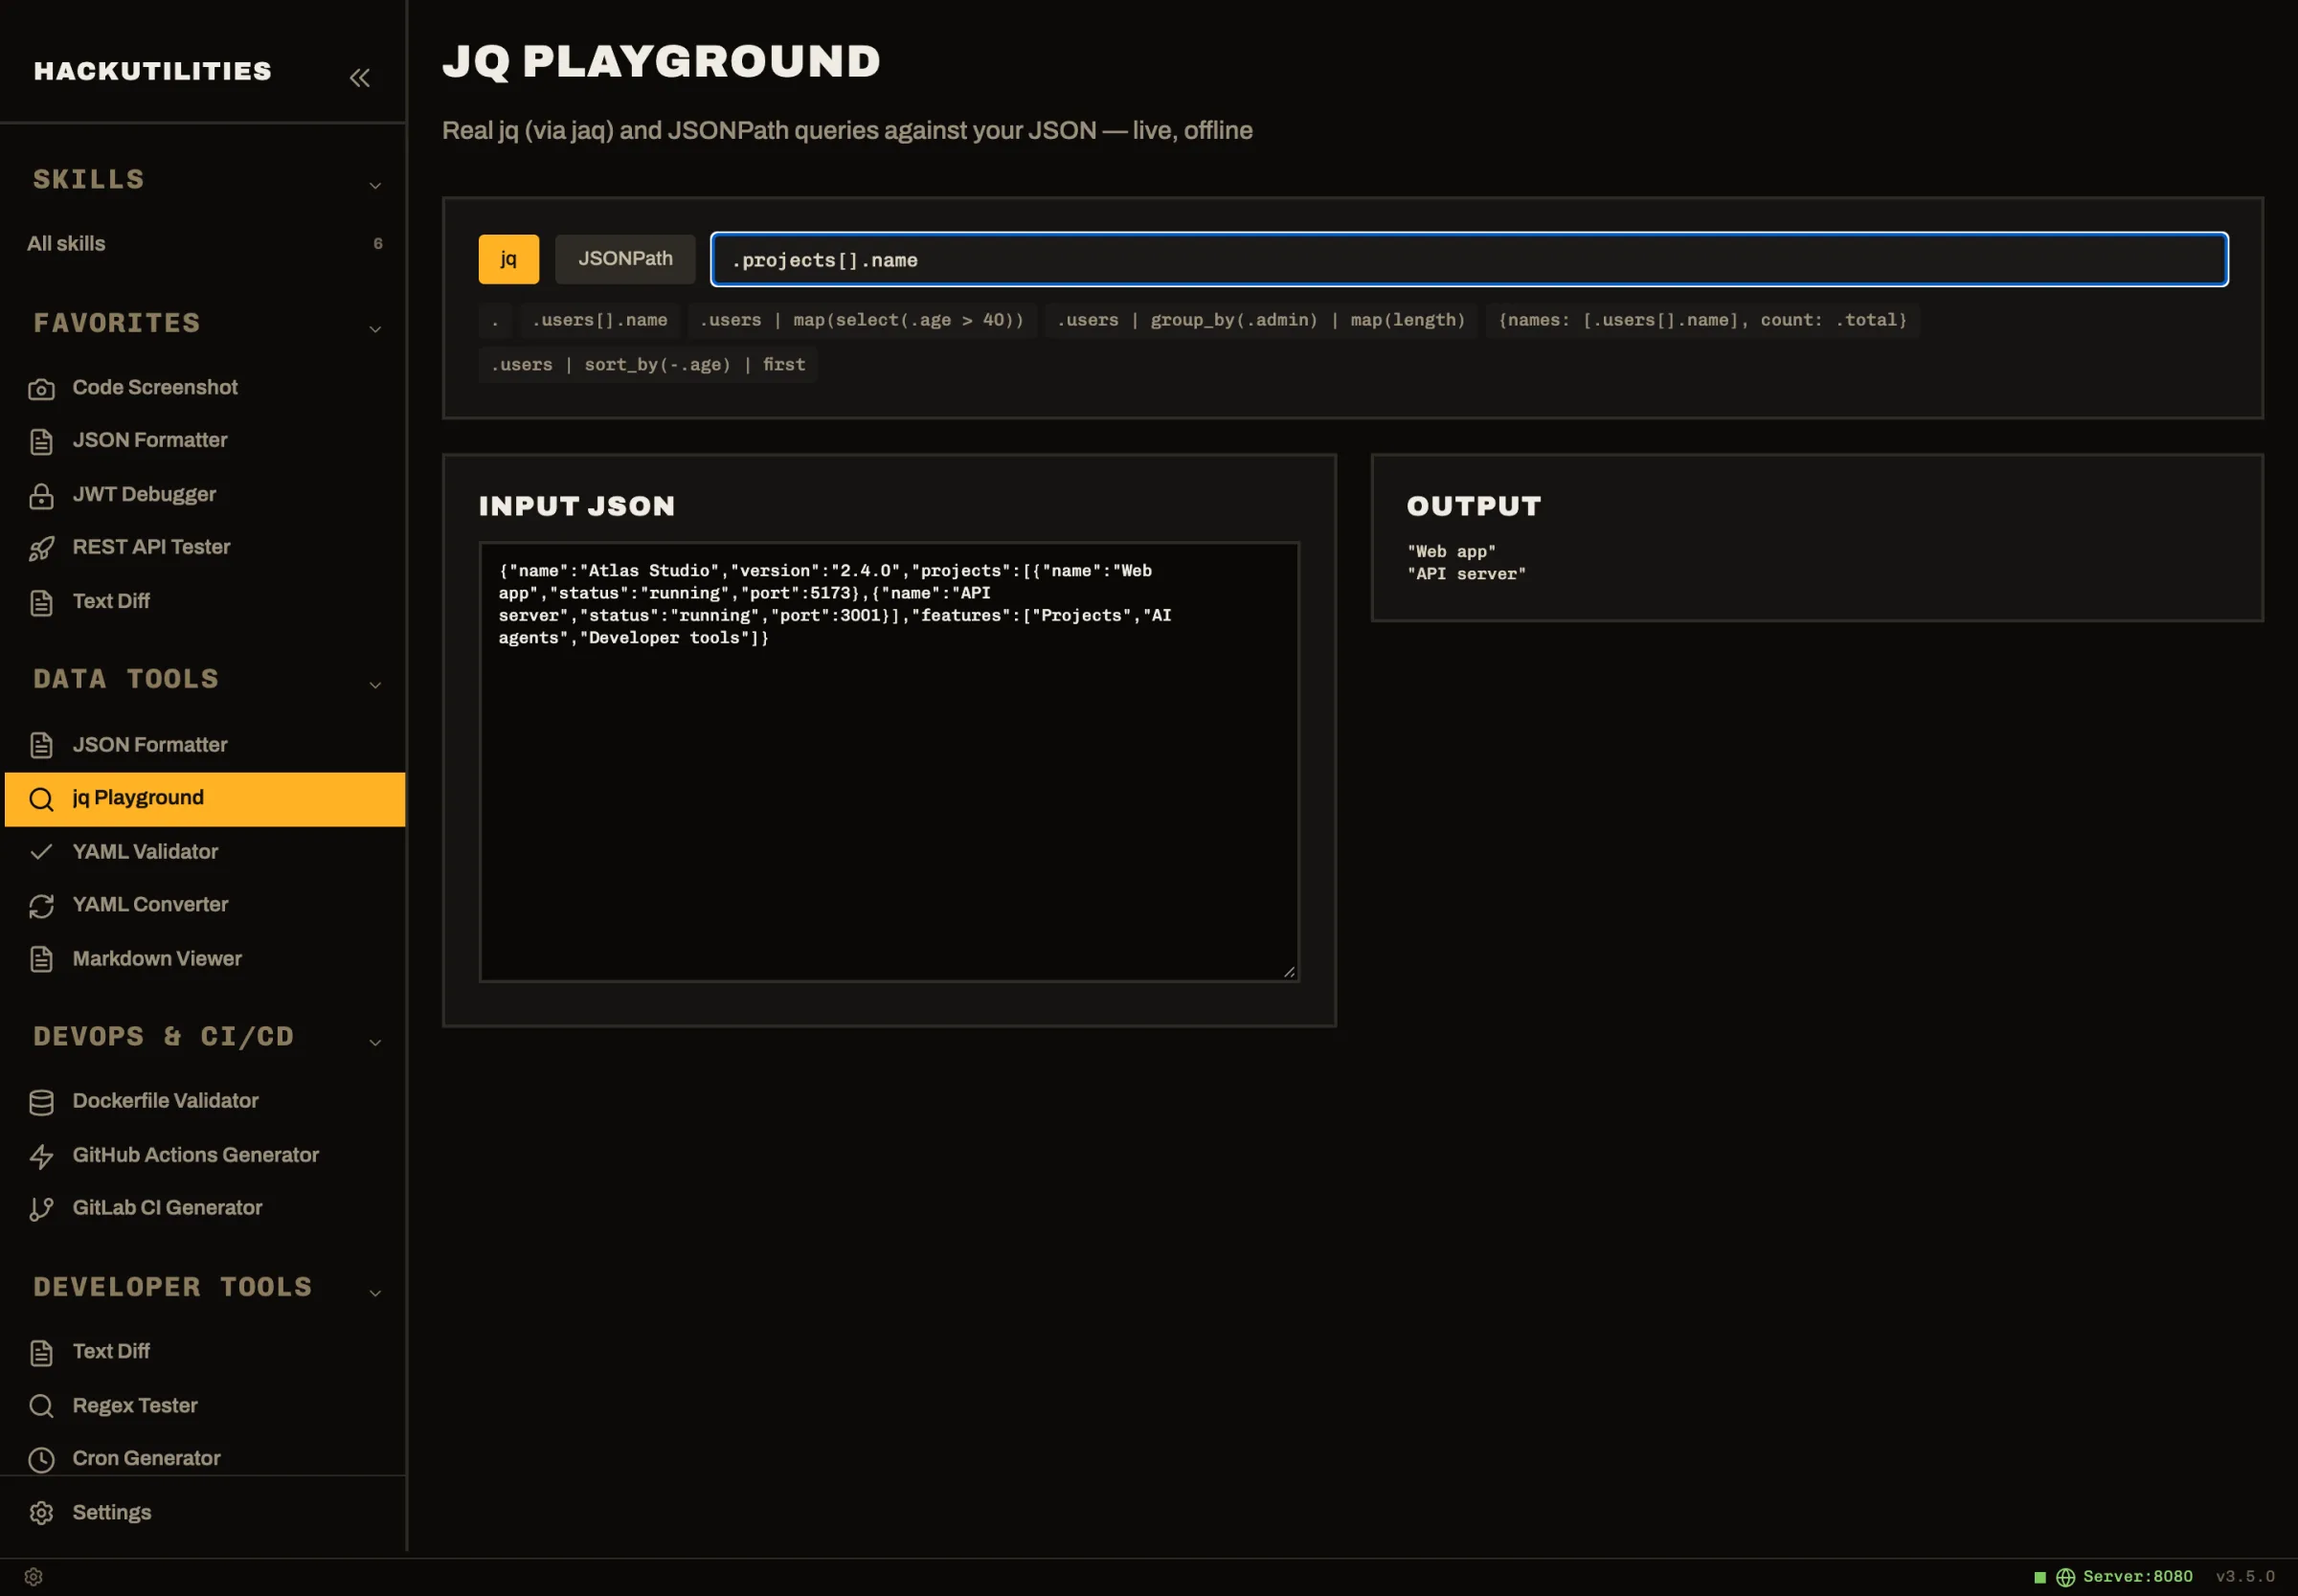Apply the {names: ..., count: .total} example
Screen dimensions: 2298x1596
point(1703,320)
